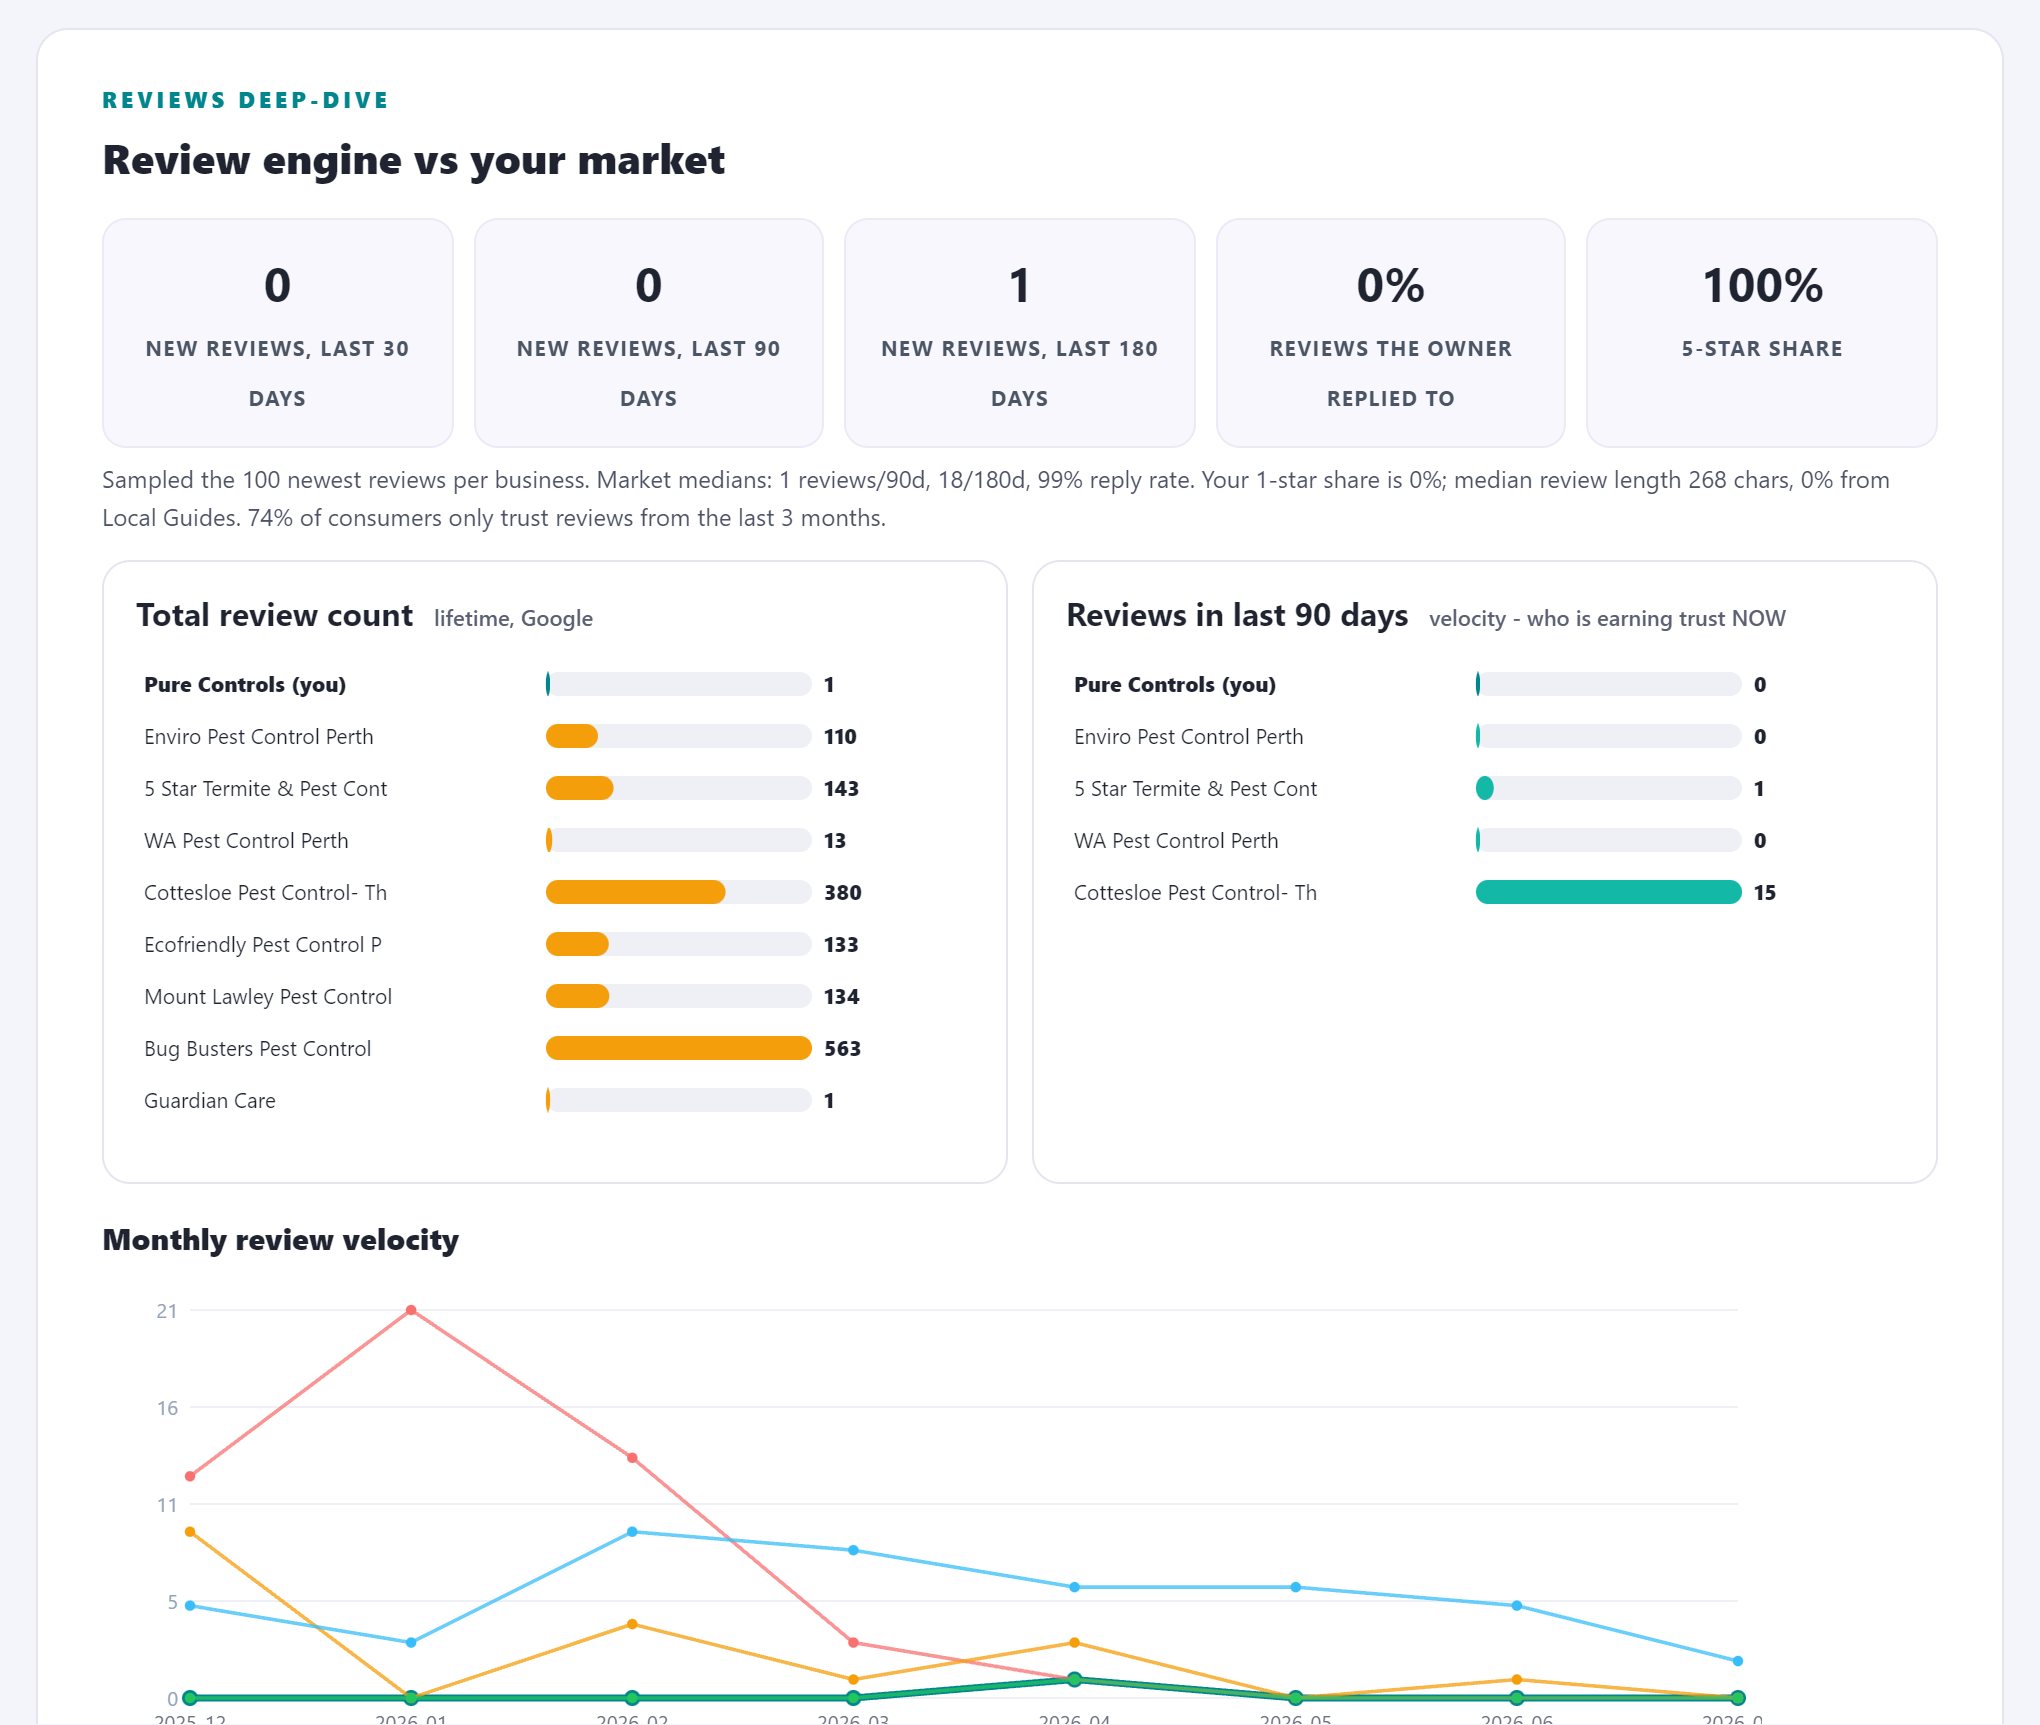
Task: Click the 'Guardian Care' row label
Action: pos(210,1101)
